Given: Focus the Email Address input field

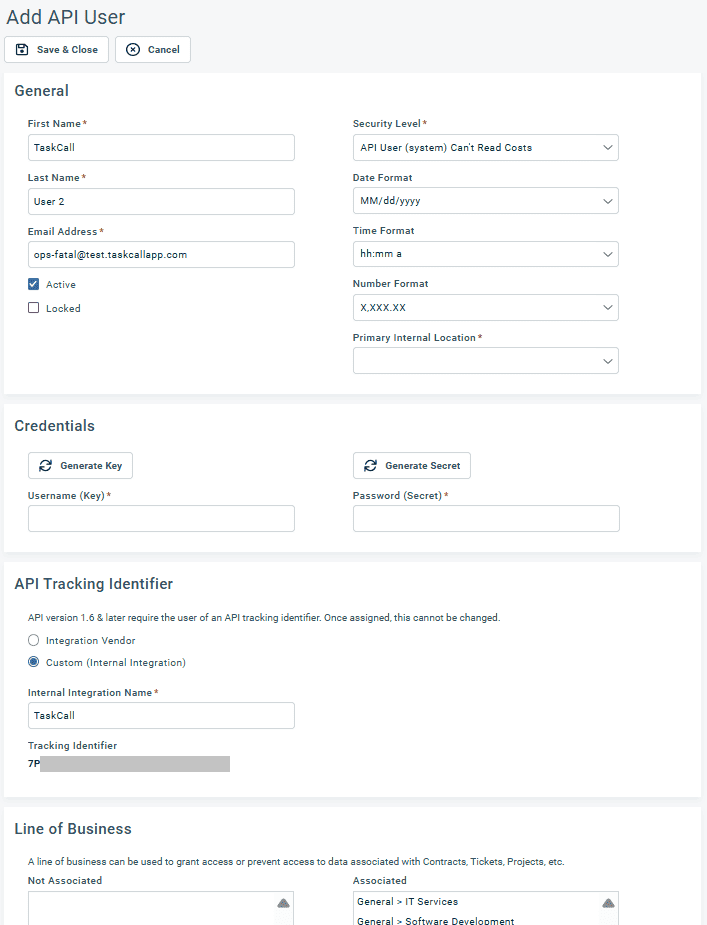Looking at the screenshot, I should coord(161,255).
